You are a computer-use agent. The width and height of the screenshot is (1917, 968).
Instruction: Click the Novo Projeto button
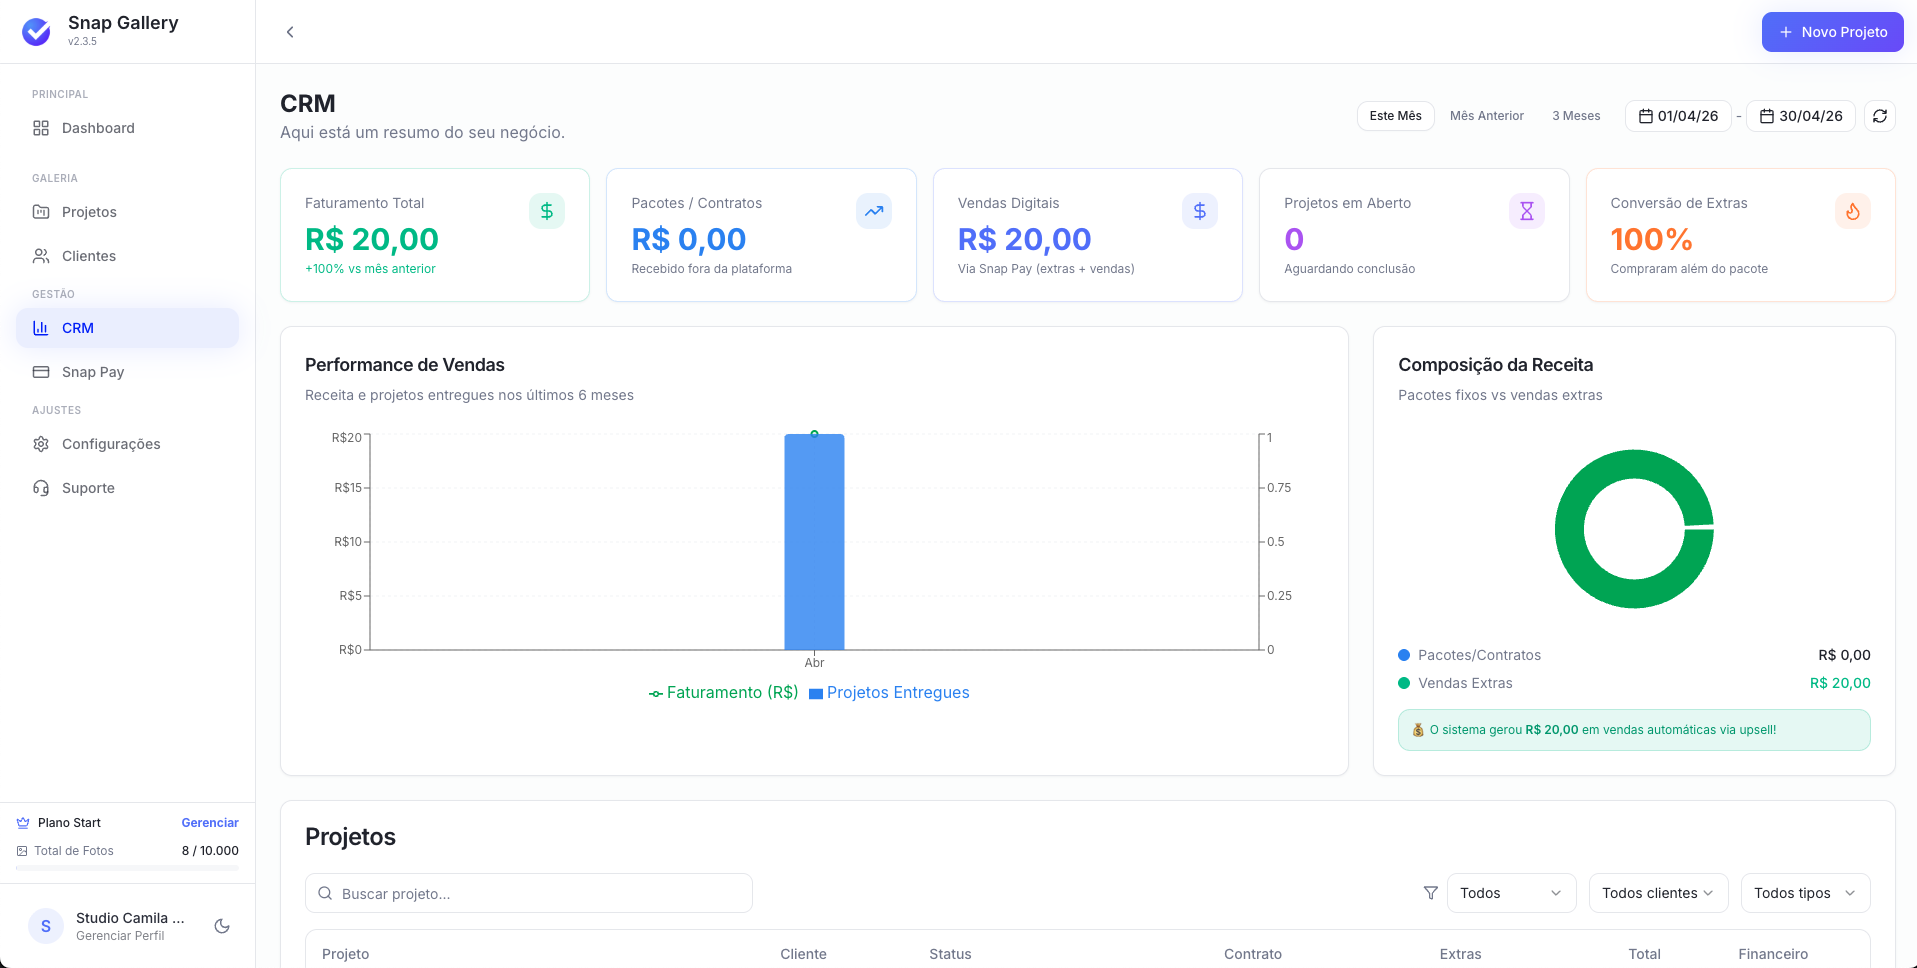coord(1832,32)
